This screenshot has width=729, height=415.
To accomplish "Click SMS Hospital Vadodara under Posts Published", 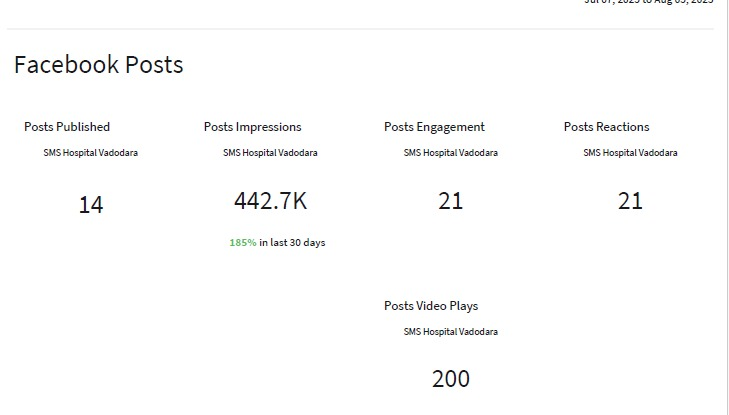I will [x=91, y=153].
